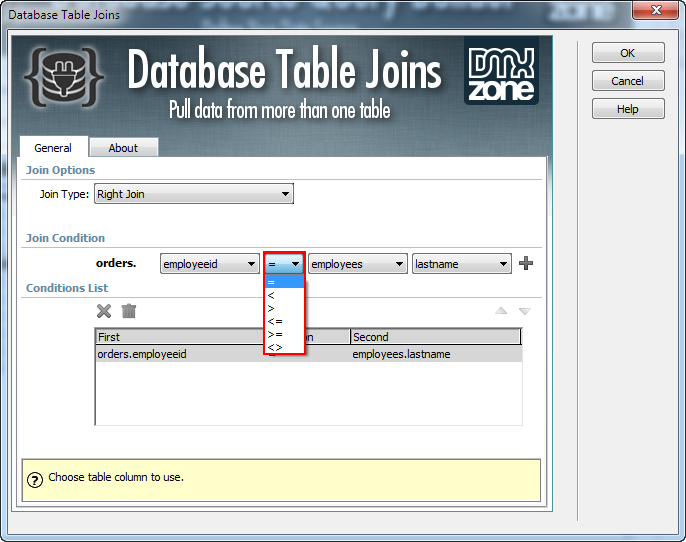Click the Cancel button
The height and width of the screenshot is (542, 686).
pos(628,81)
